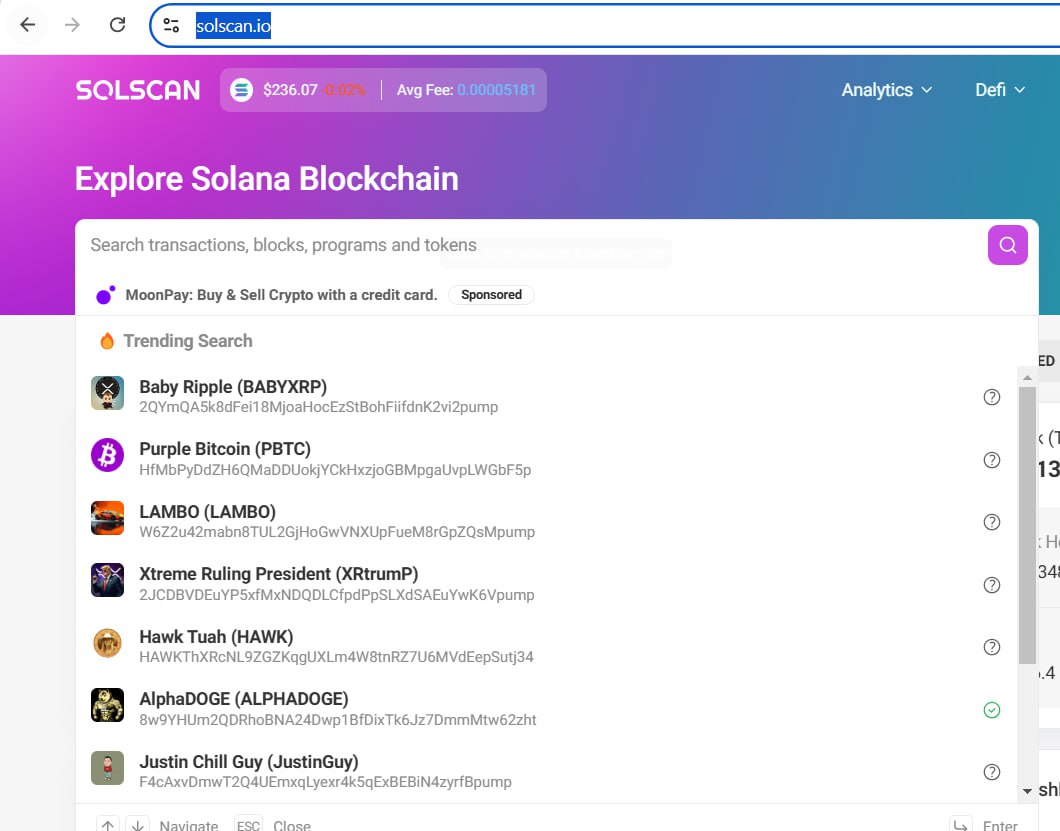
Task: Click the XRtrumP token thumbnail
Action: [x=107, y=580]
